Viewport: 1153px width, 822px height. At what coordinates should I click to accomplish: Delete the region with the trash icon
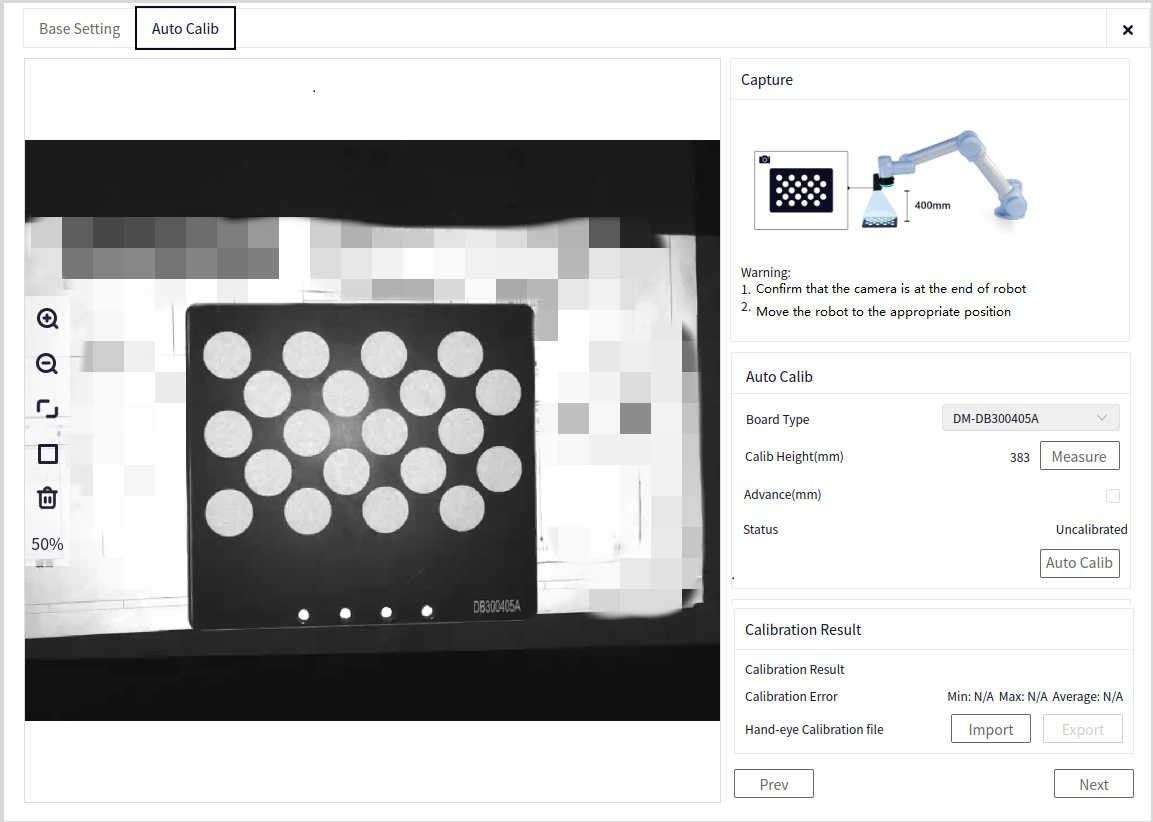48,498
